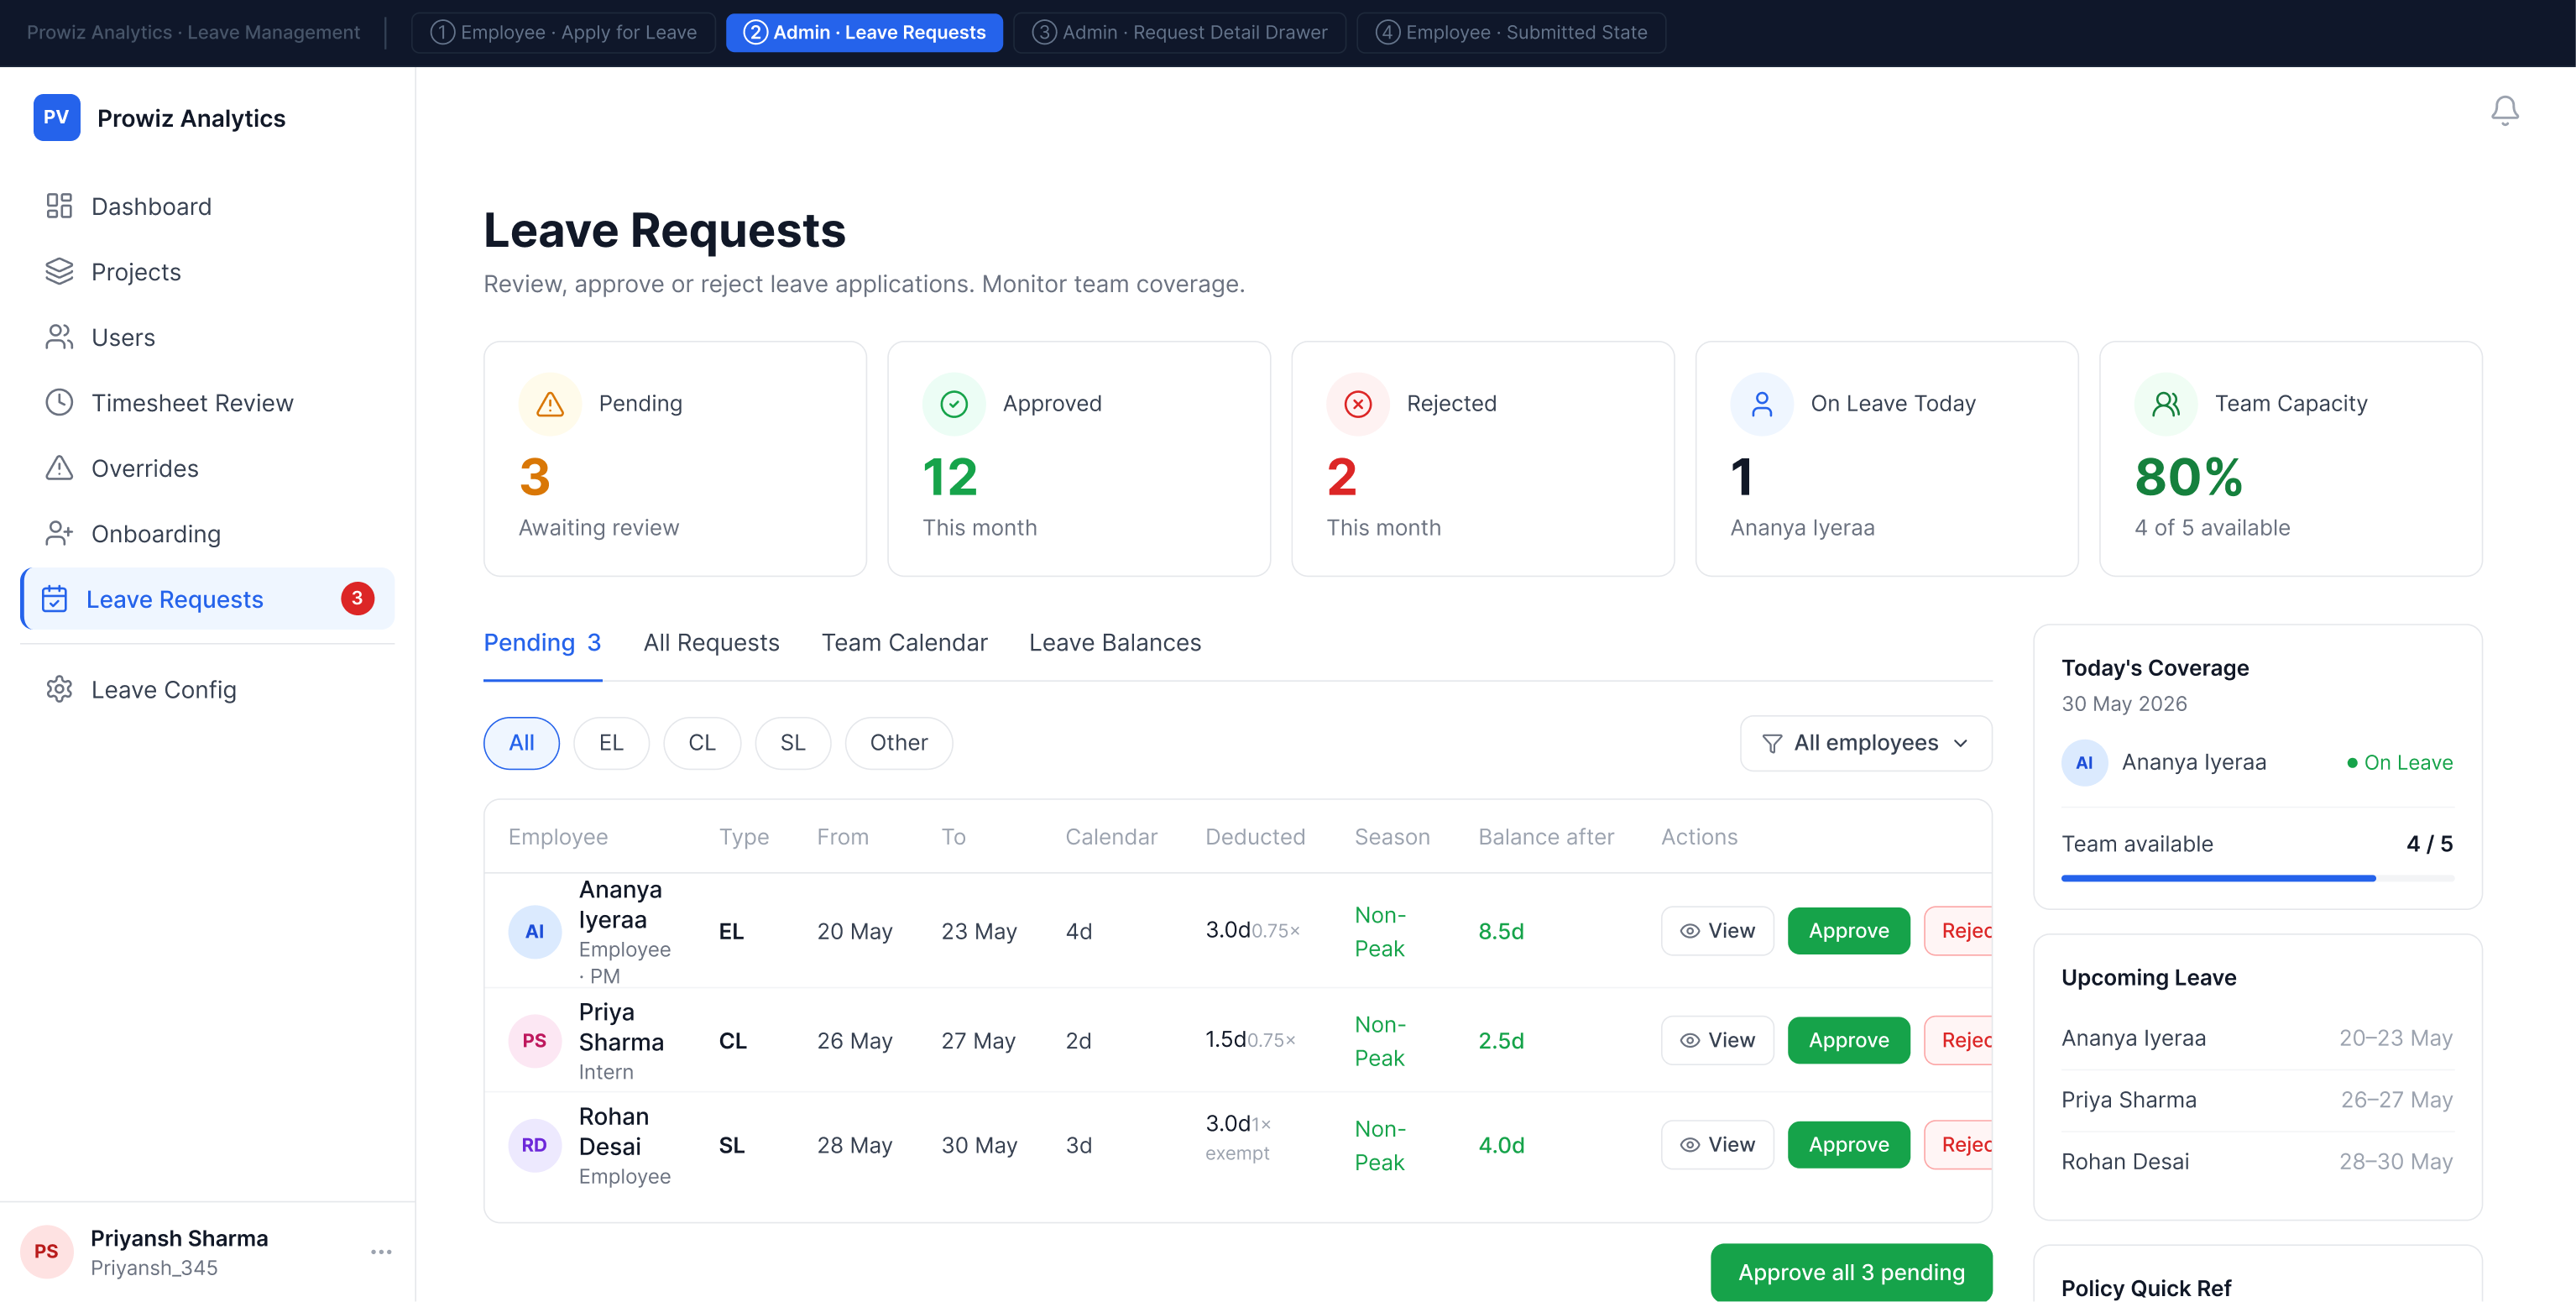Click the PS avatar of Priyansh Sharma
2576x1302 pixels.
coord(46,1252)
